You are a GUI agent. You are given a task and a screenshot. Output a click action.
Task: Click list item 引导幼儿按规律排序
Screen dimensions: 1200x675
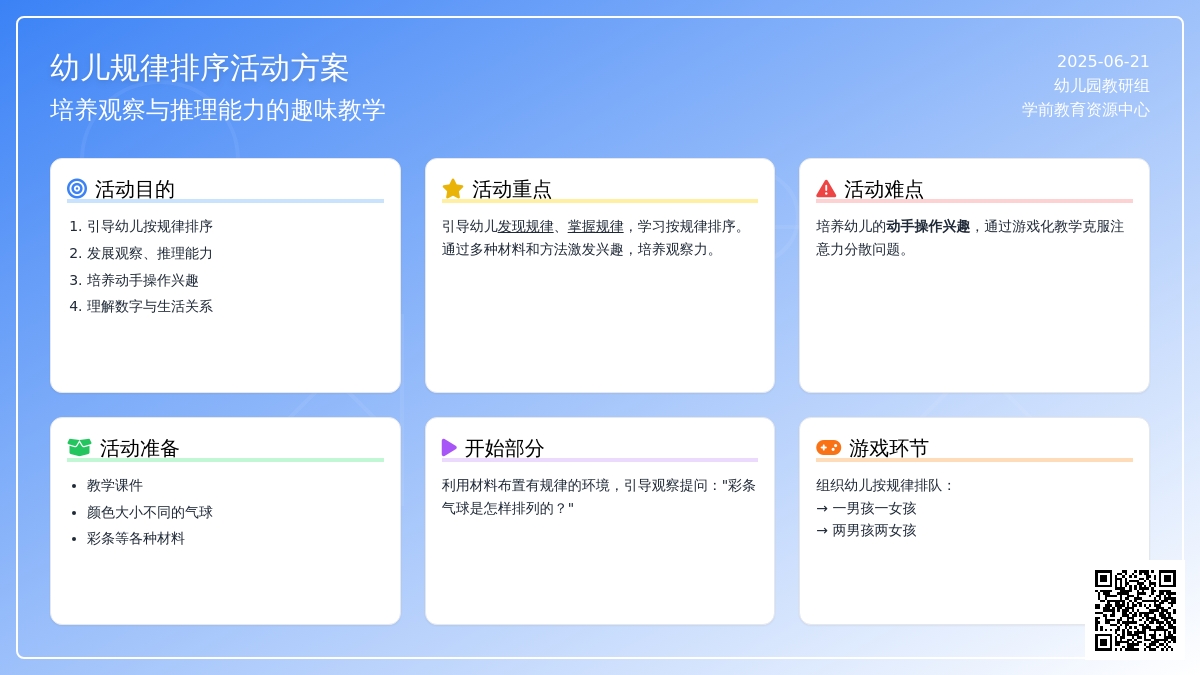click(150, 226)
